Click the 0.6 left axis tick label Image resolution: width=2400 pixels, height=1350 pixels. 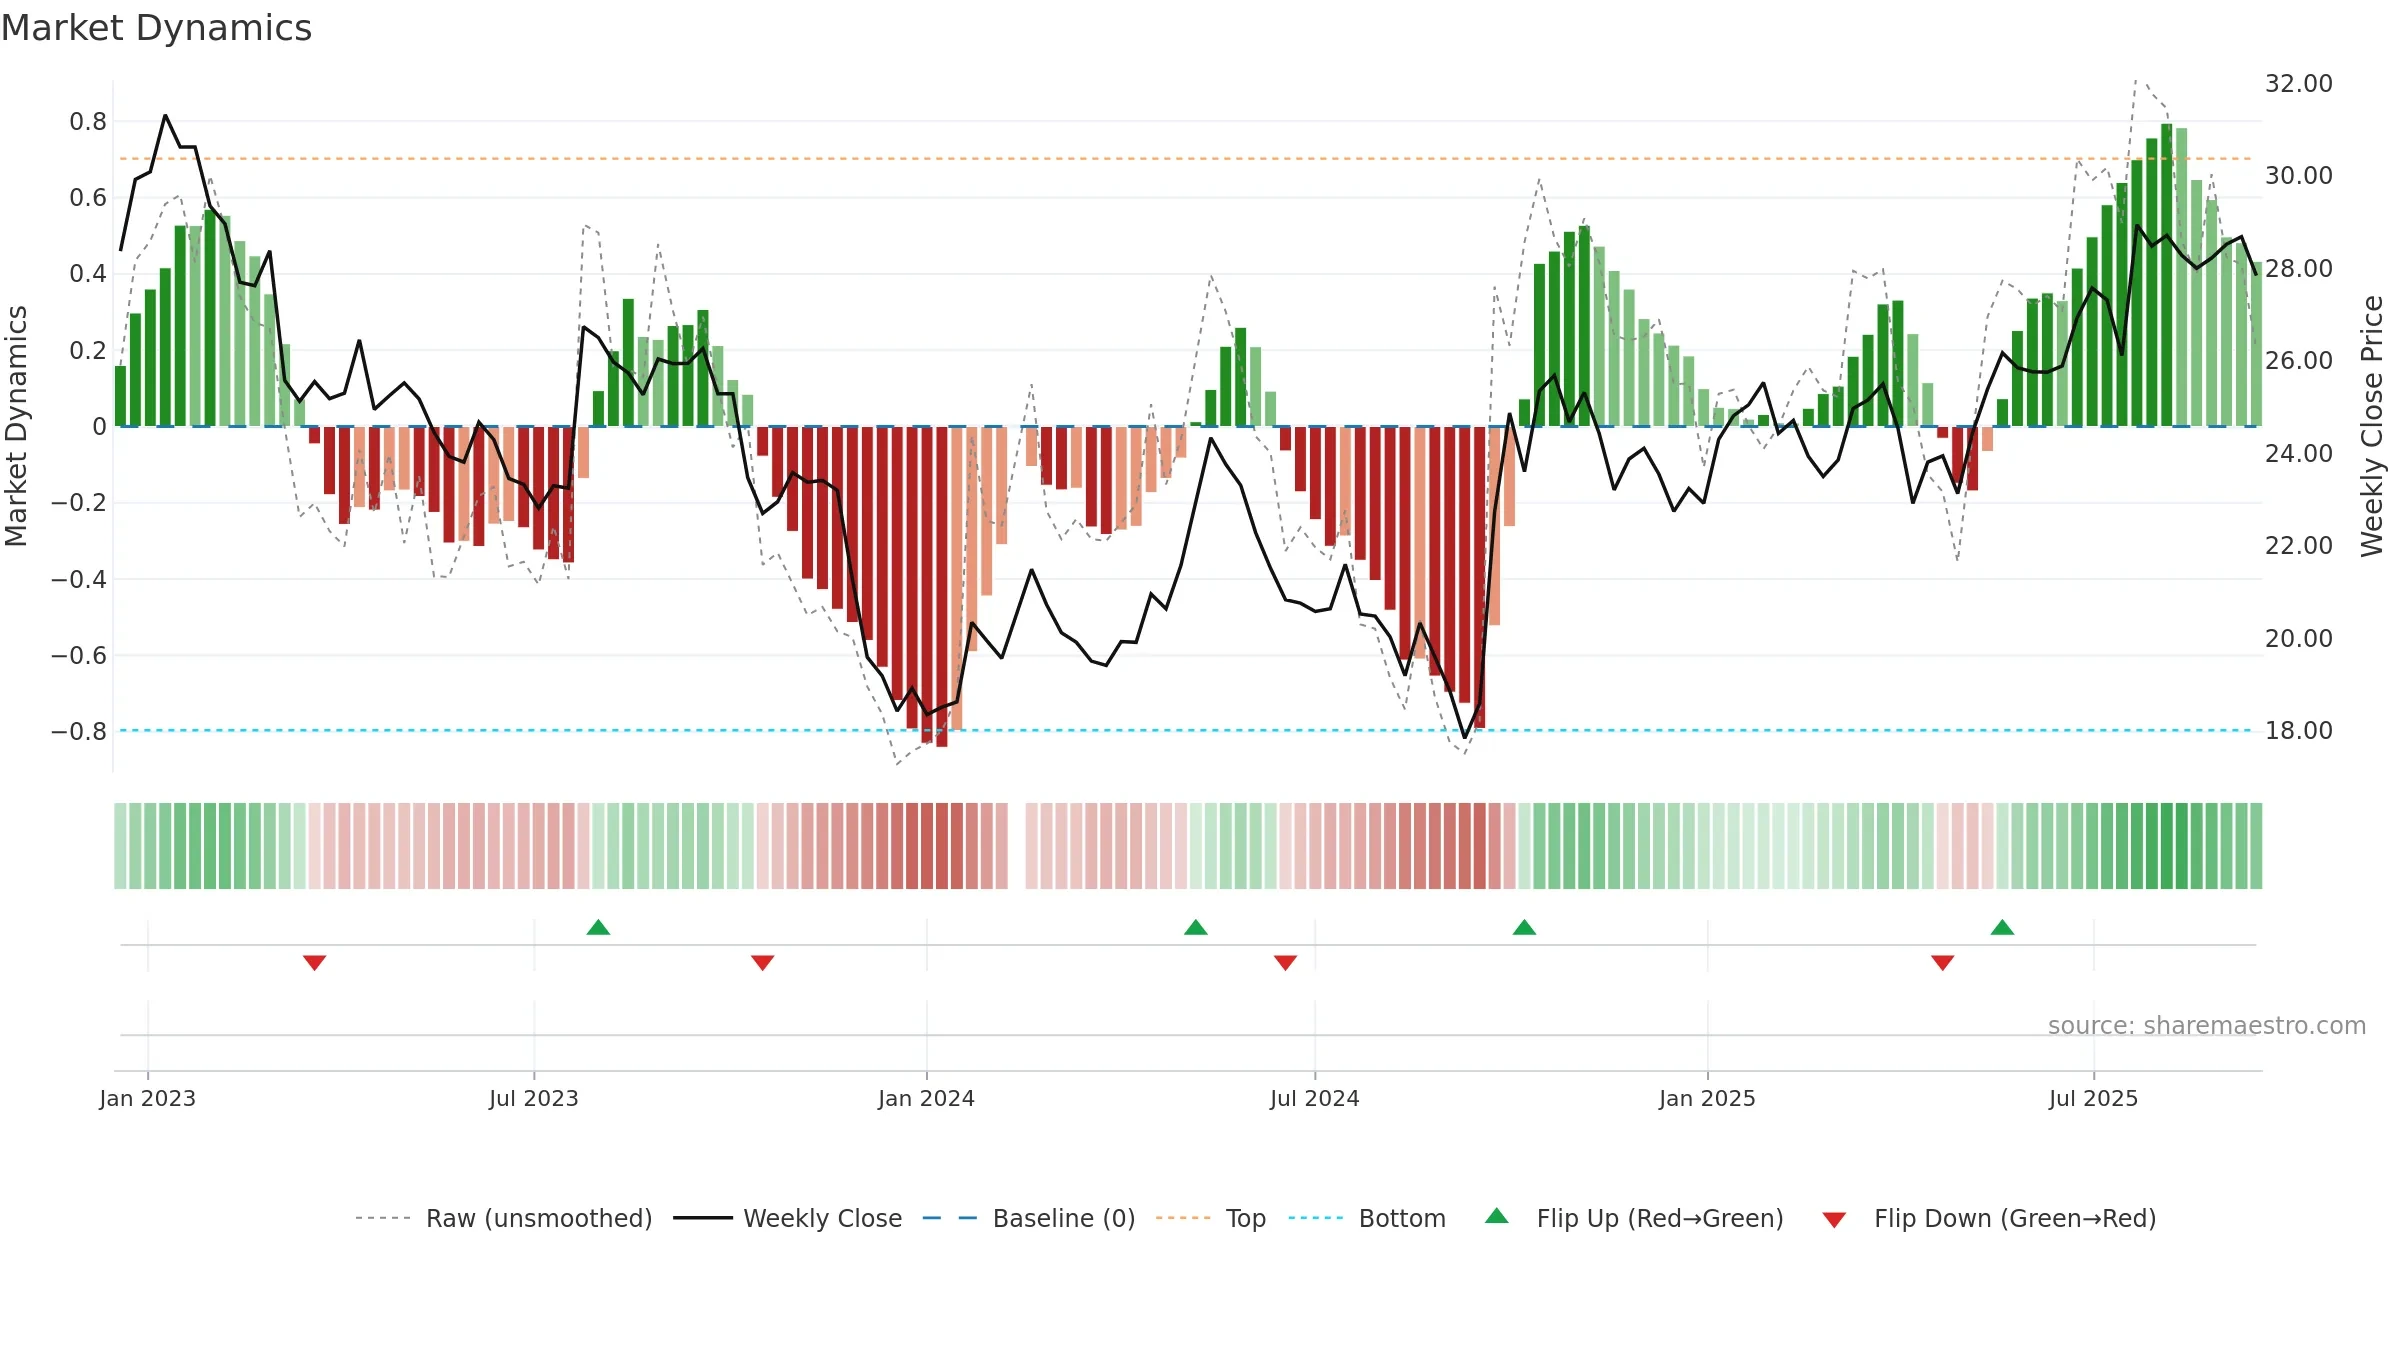[x=88, y=198]
